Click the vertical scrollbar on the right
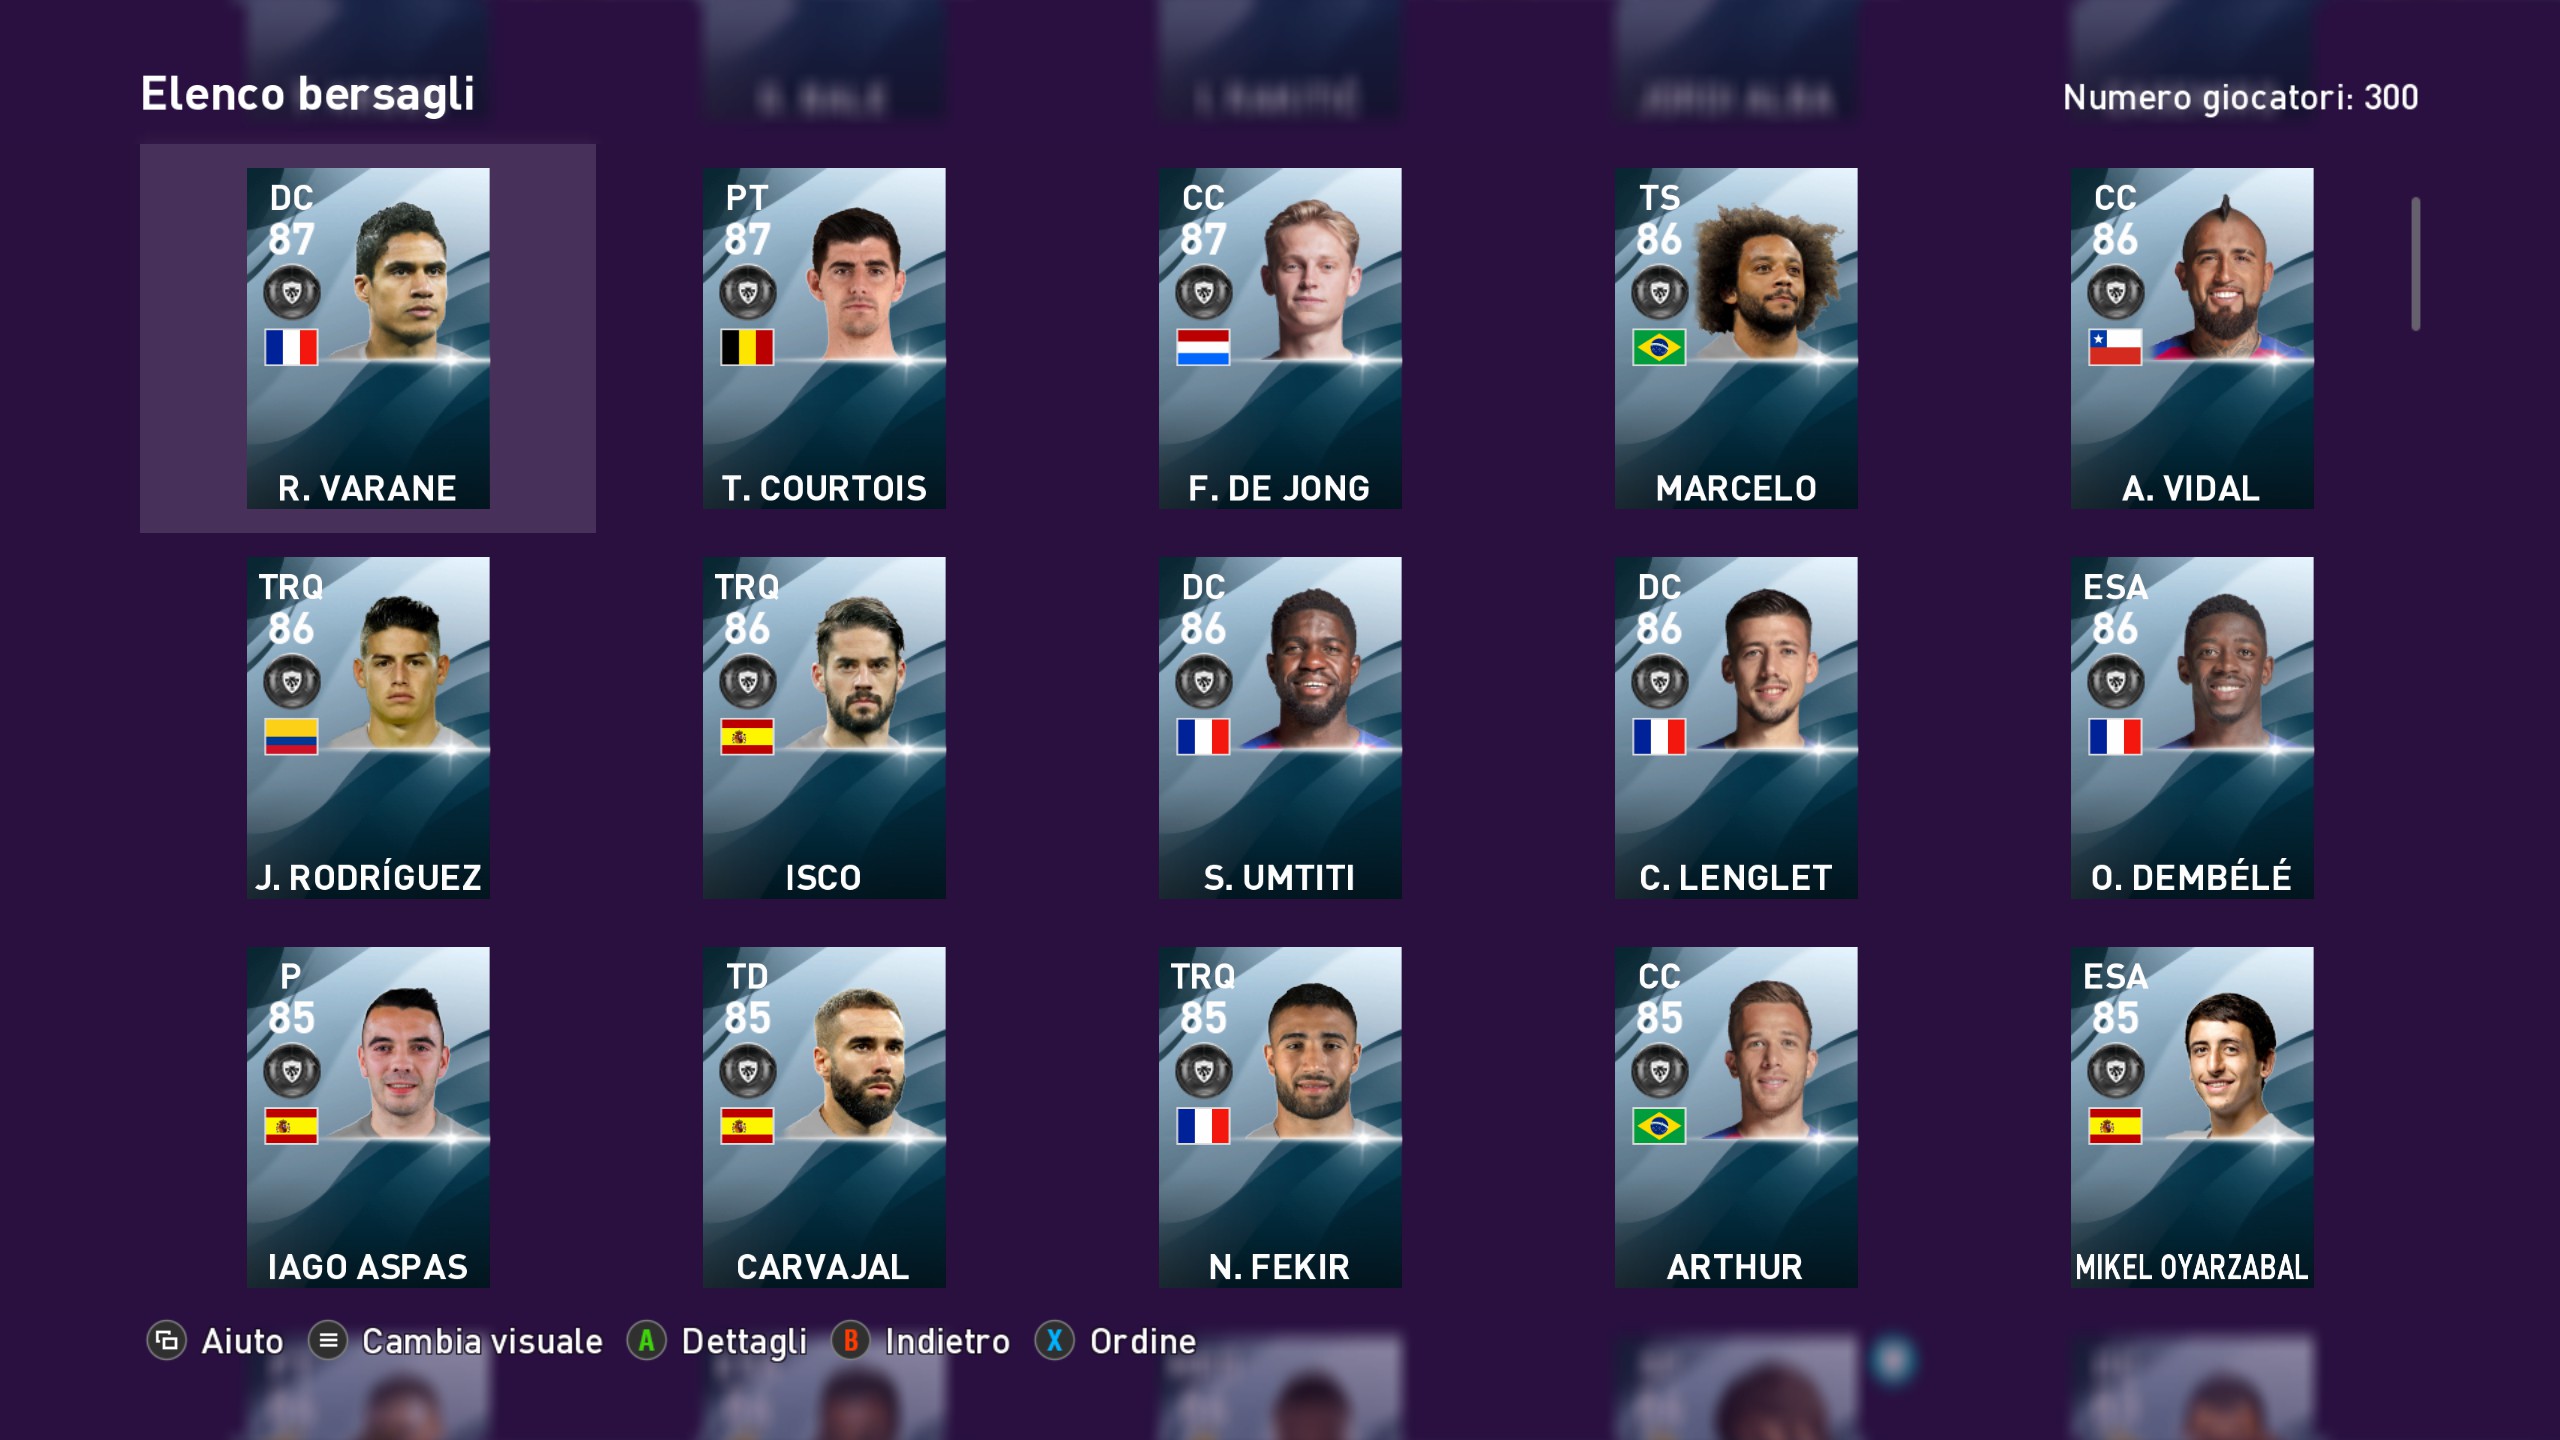The height and width of the screenshot is (1440, 2560). (2416, 264)
